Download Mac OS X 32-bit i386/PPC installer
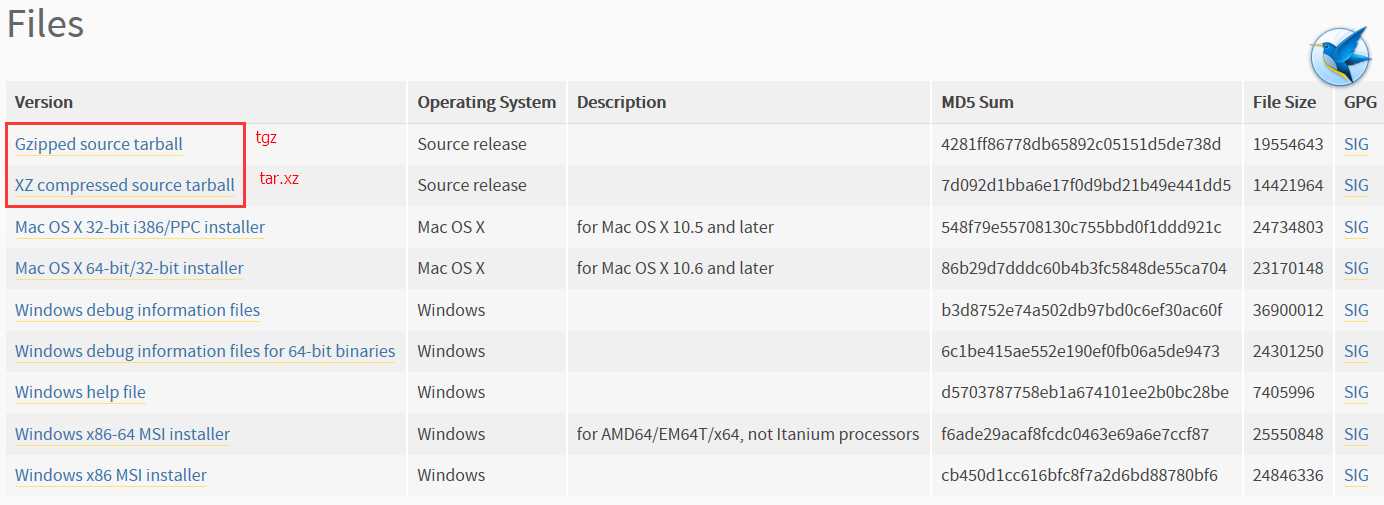The image size is (1384, 505). (140, 227)
